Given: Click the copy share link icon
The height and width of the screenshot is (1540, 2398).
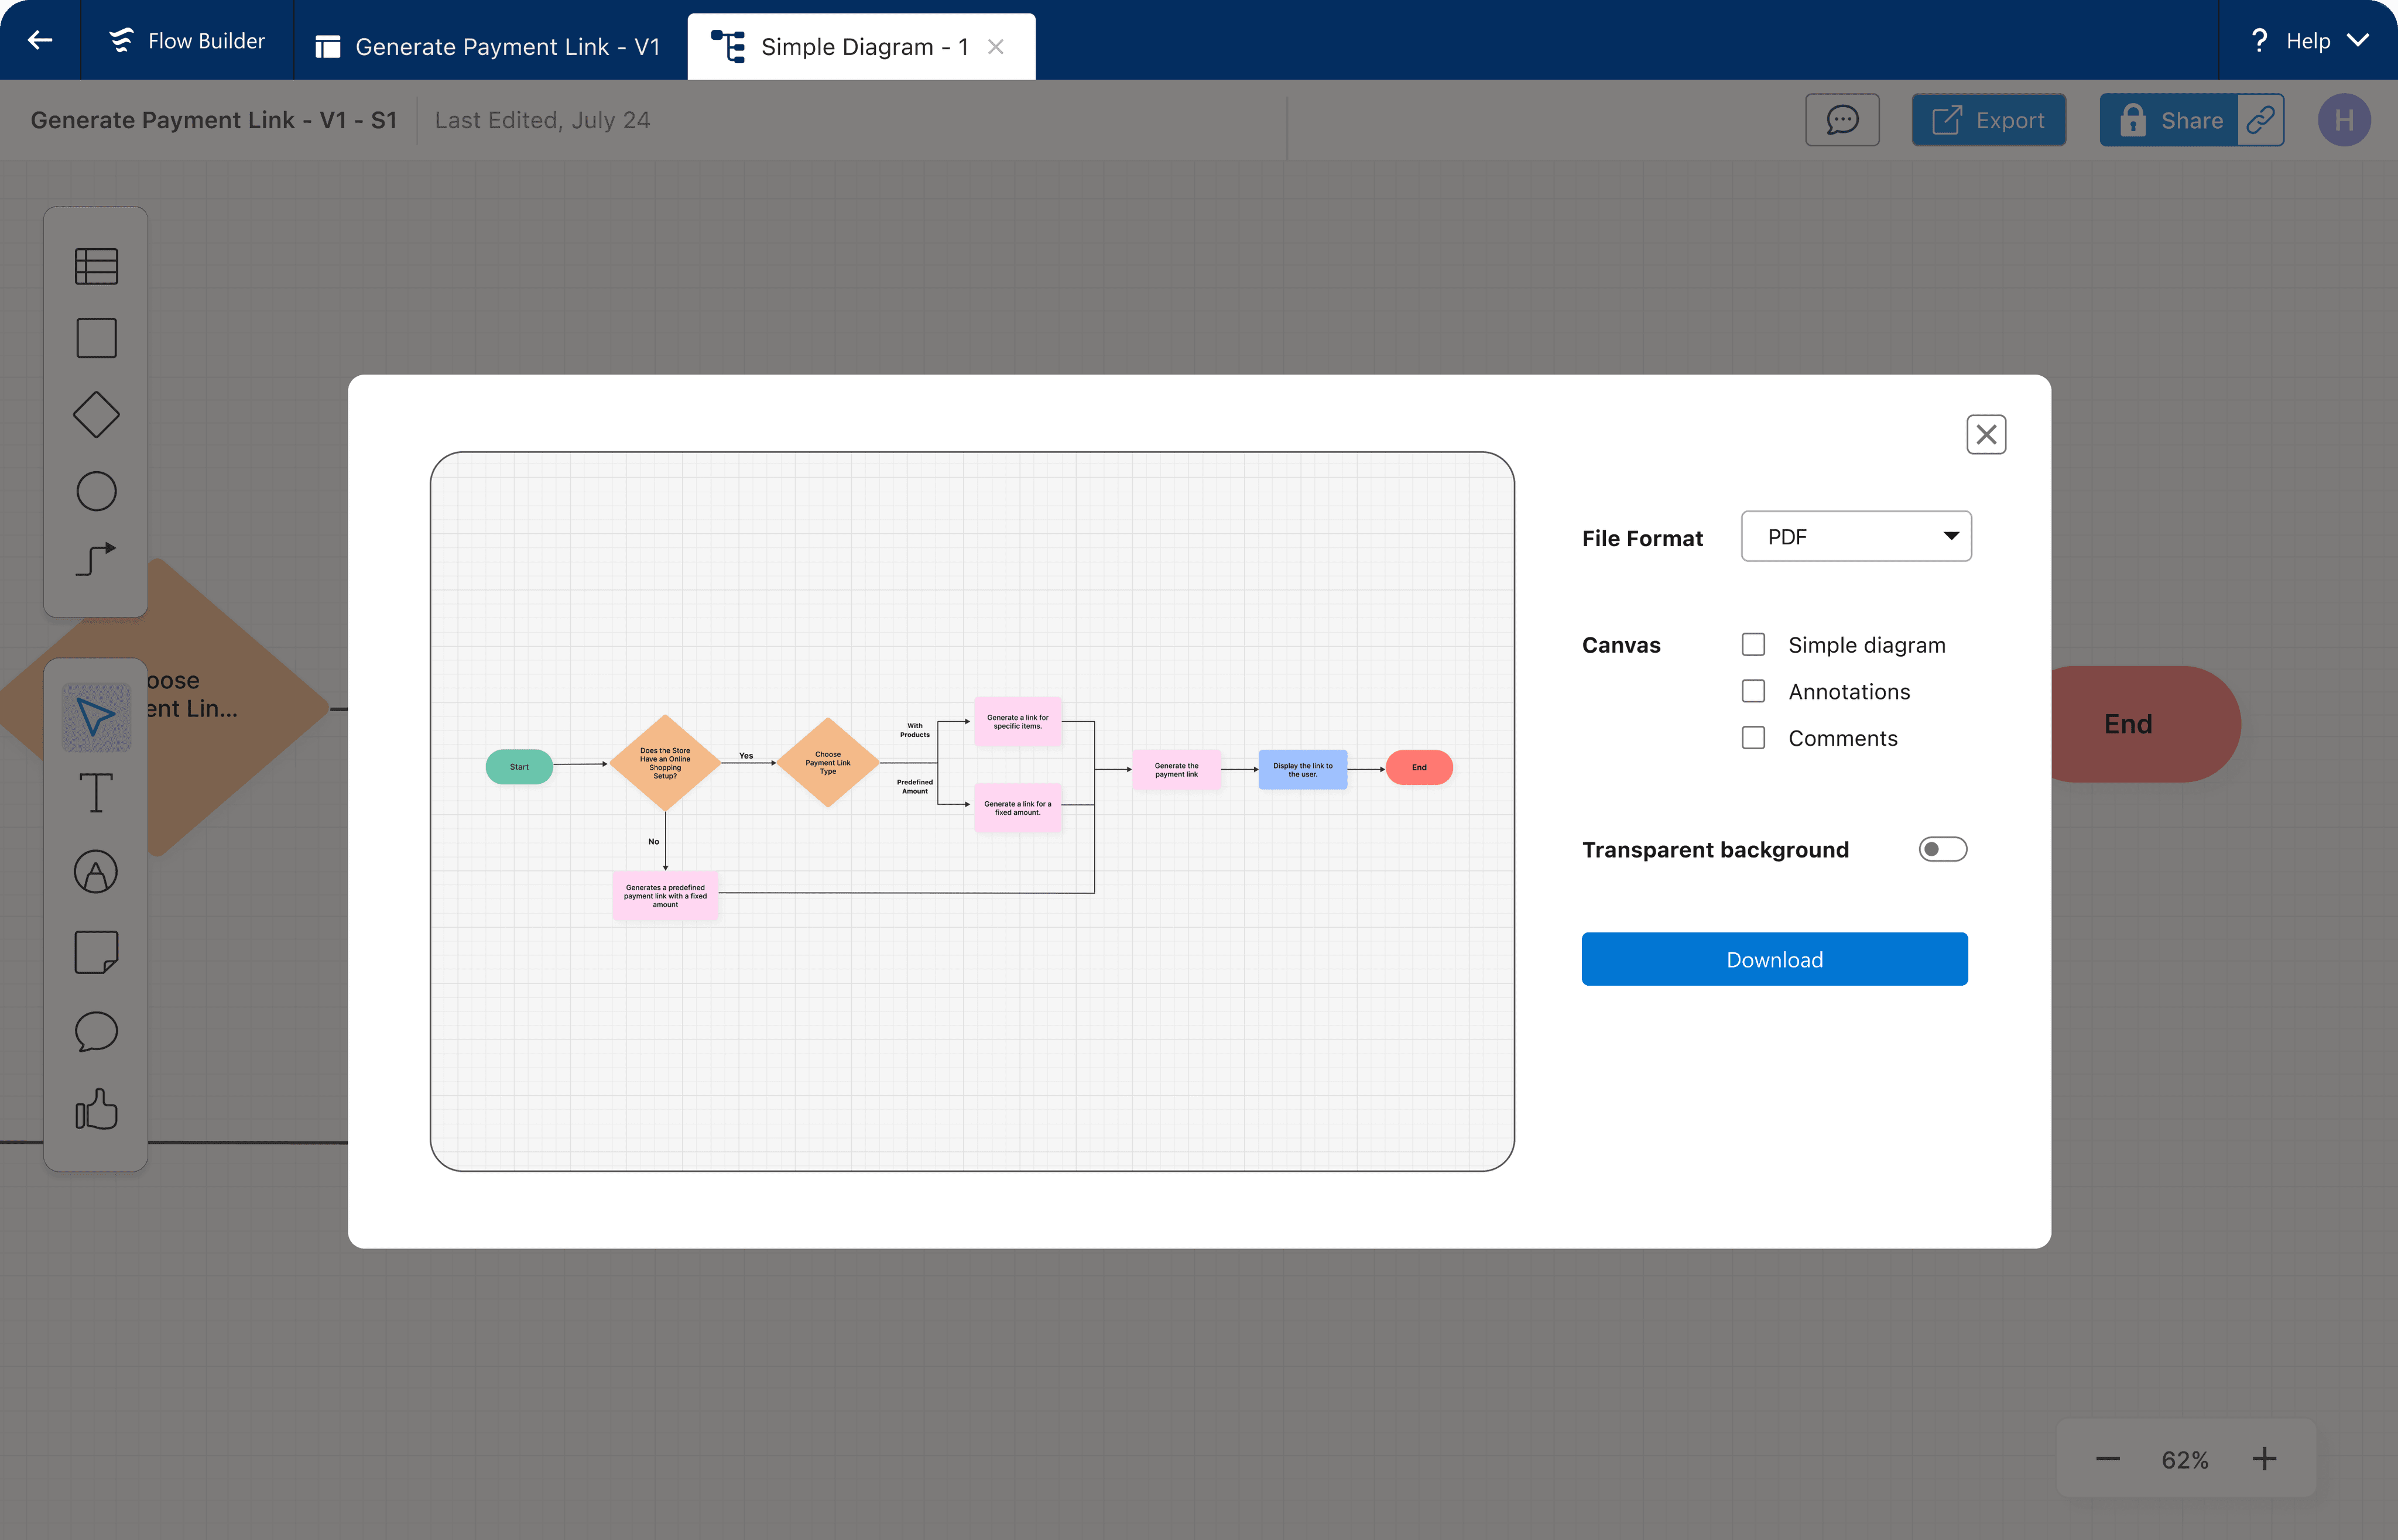Looking at the screenshot, I should [2260, 120].
